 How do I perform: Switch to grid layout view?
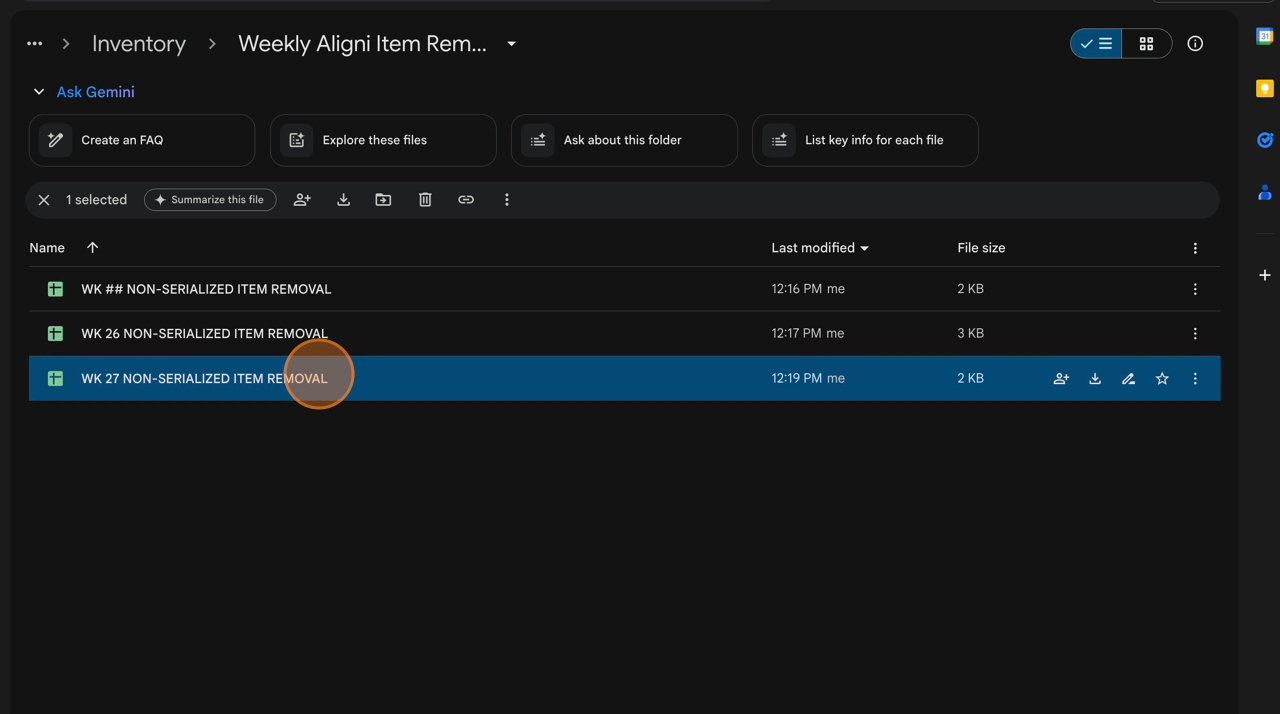tap(1146, 44)
